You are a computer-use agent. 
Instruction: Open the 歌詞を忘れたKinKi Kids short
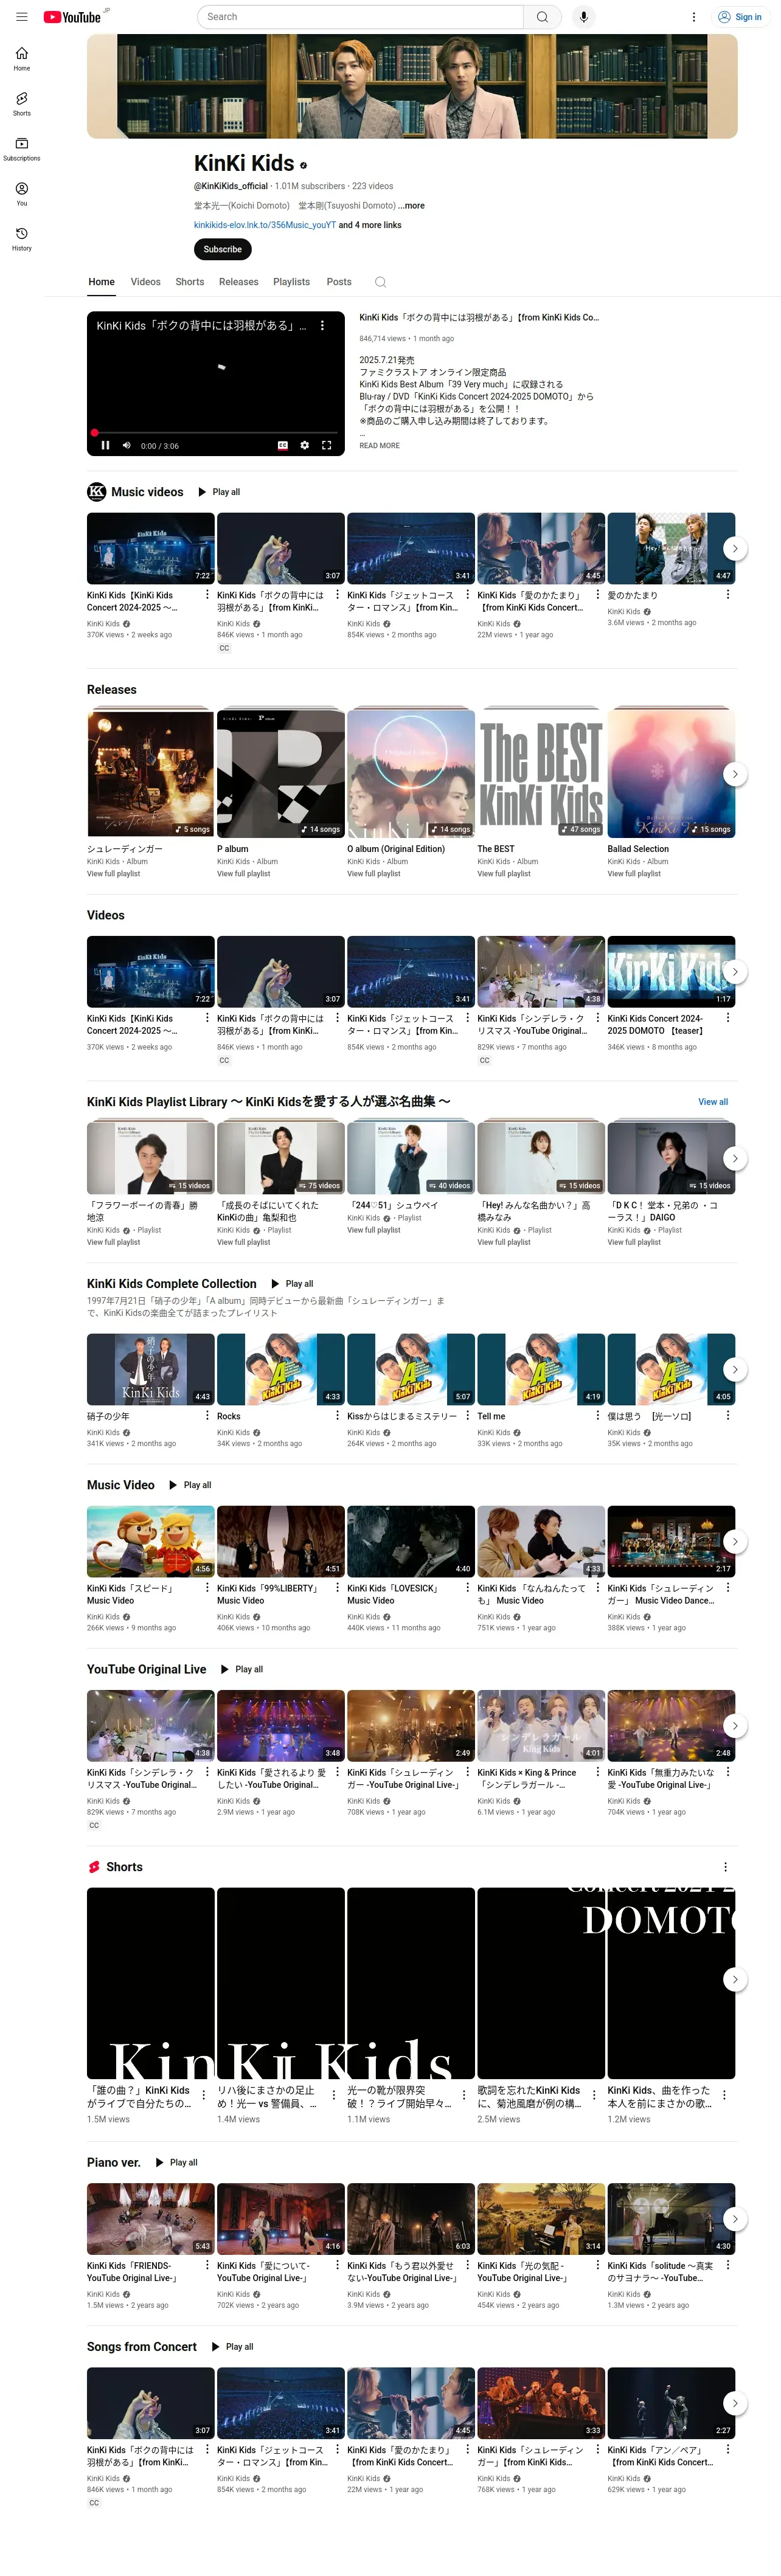click(541, 1983)
